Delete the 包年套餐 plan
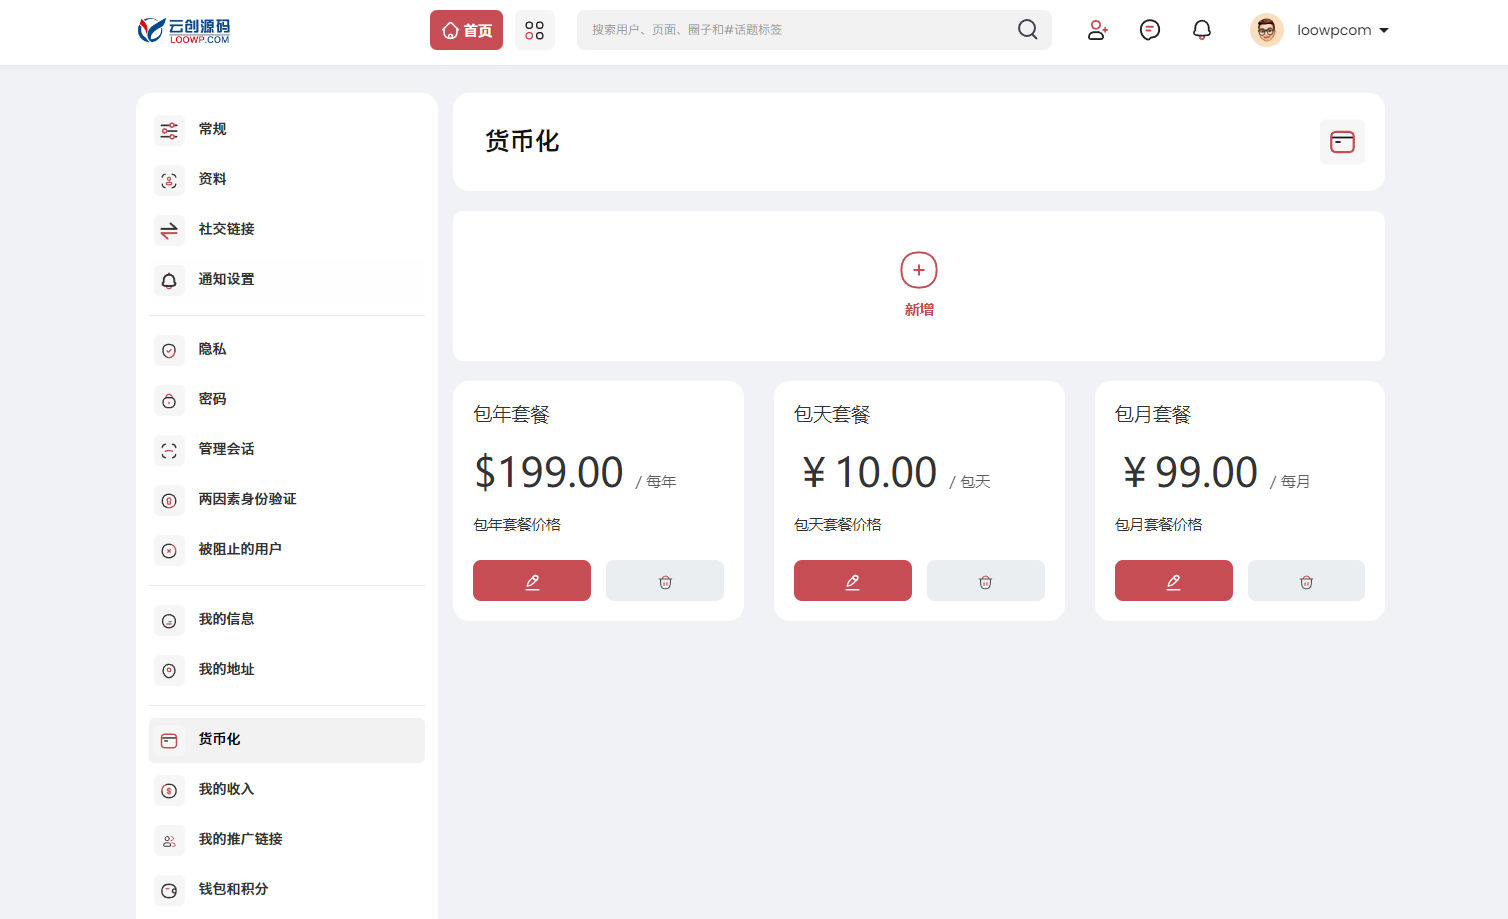Viewport: 1508px width, 919px height. point(665,581)
